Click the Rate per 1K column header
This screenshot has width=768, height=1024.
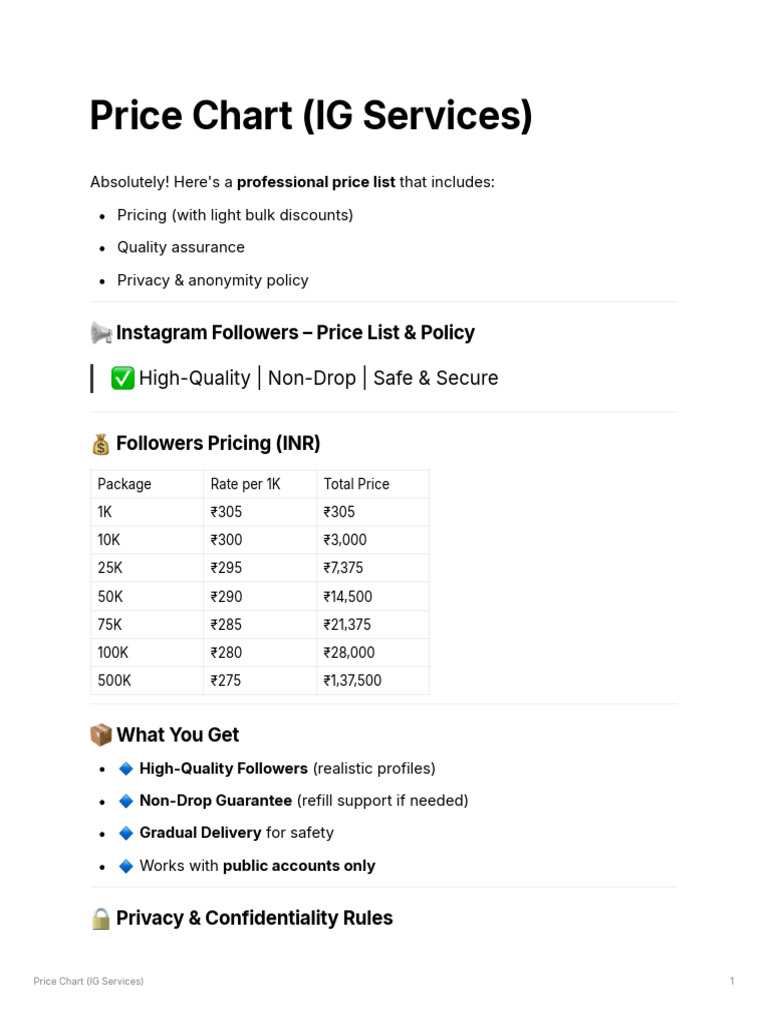click(245, 484)
